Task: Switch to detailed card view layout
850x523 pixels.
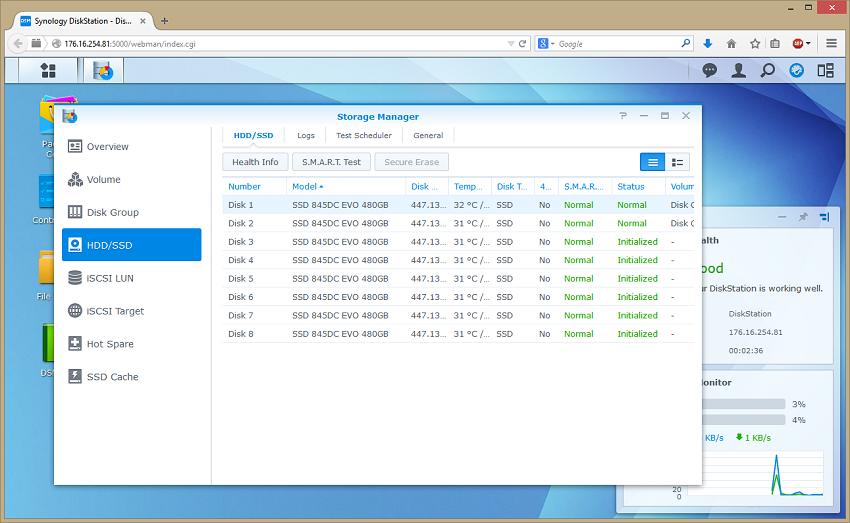Action: pos(677,162)
